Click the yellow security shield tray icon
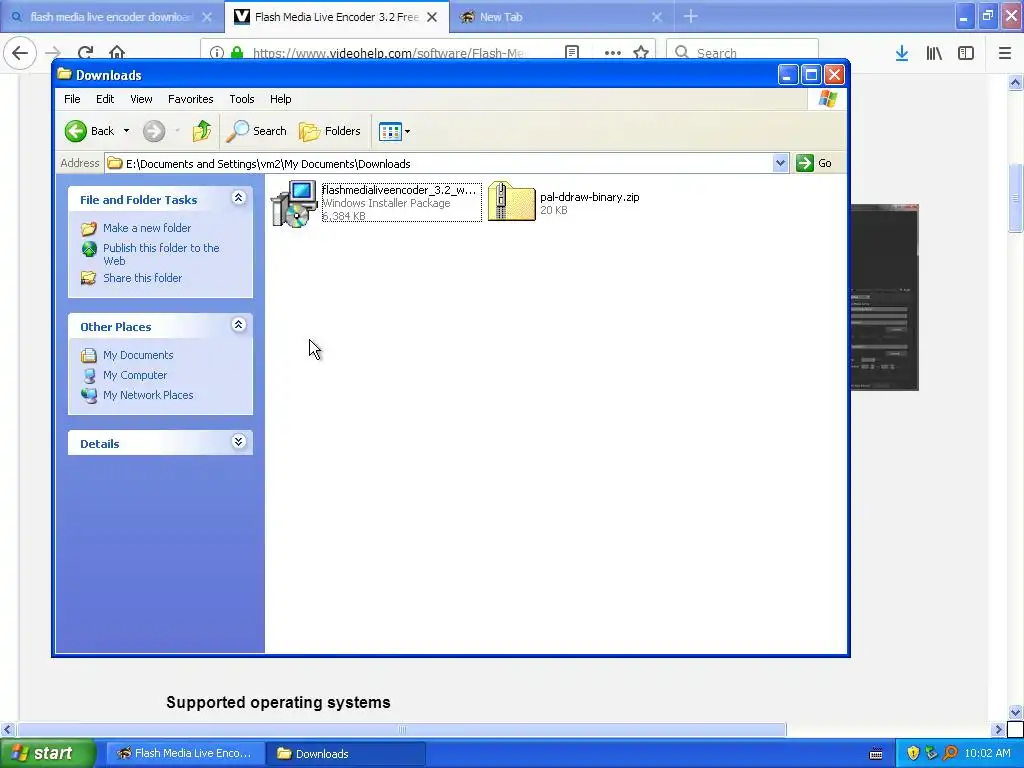The width and height of the screenshot is (1024, 768). point(912,754)
